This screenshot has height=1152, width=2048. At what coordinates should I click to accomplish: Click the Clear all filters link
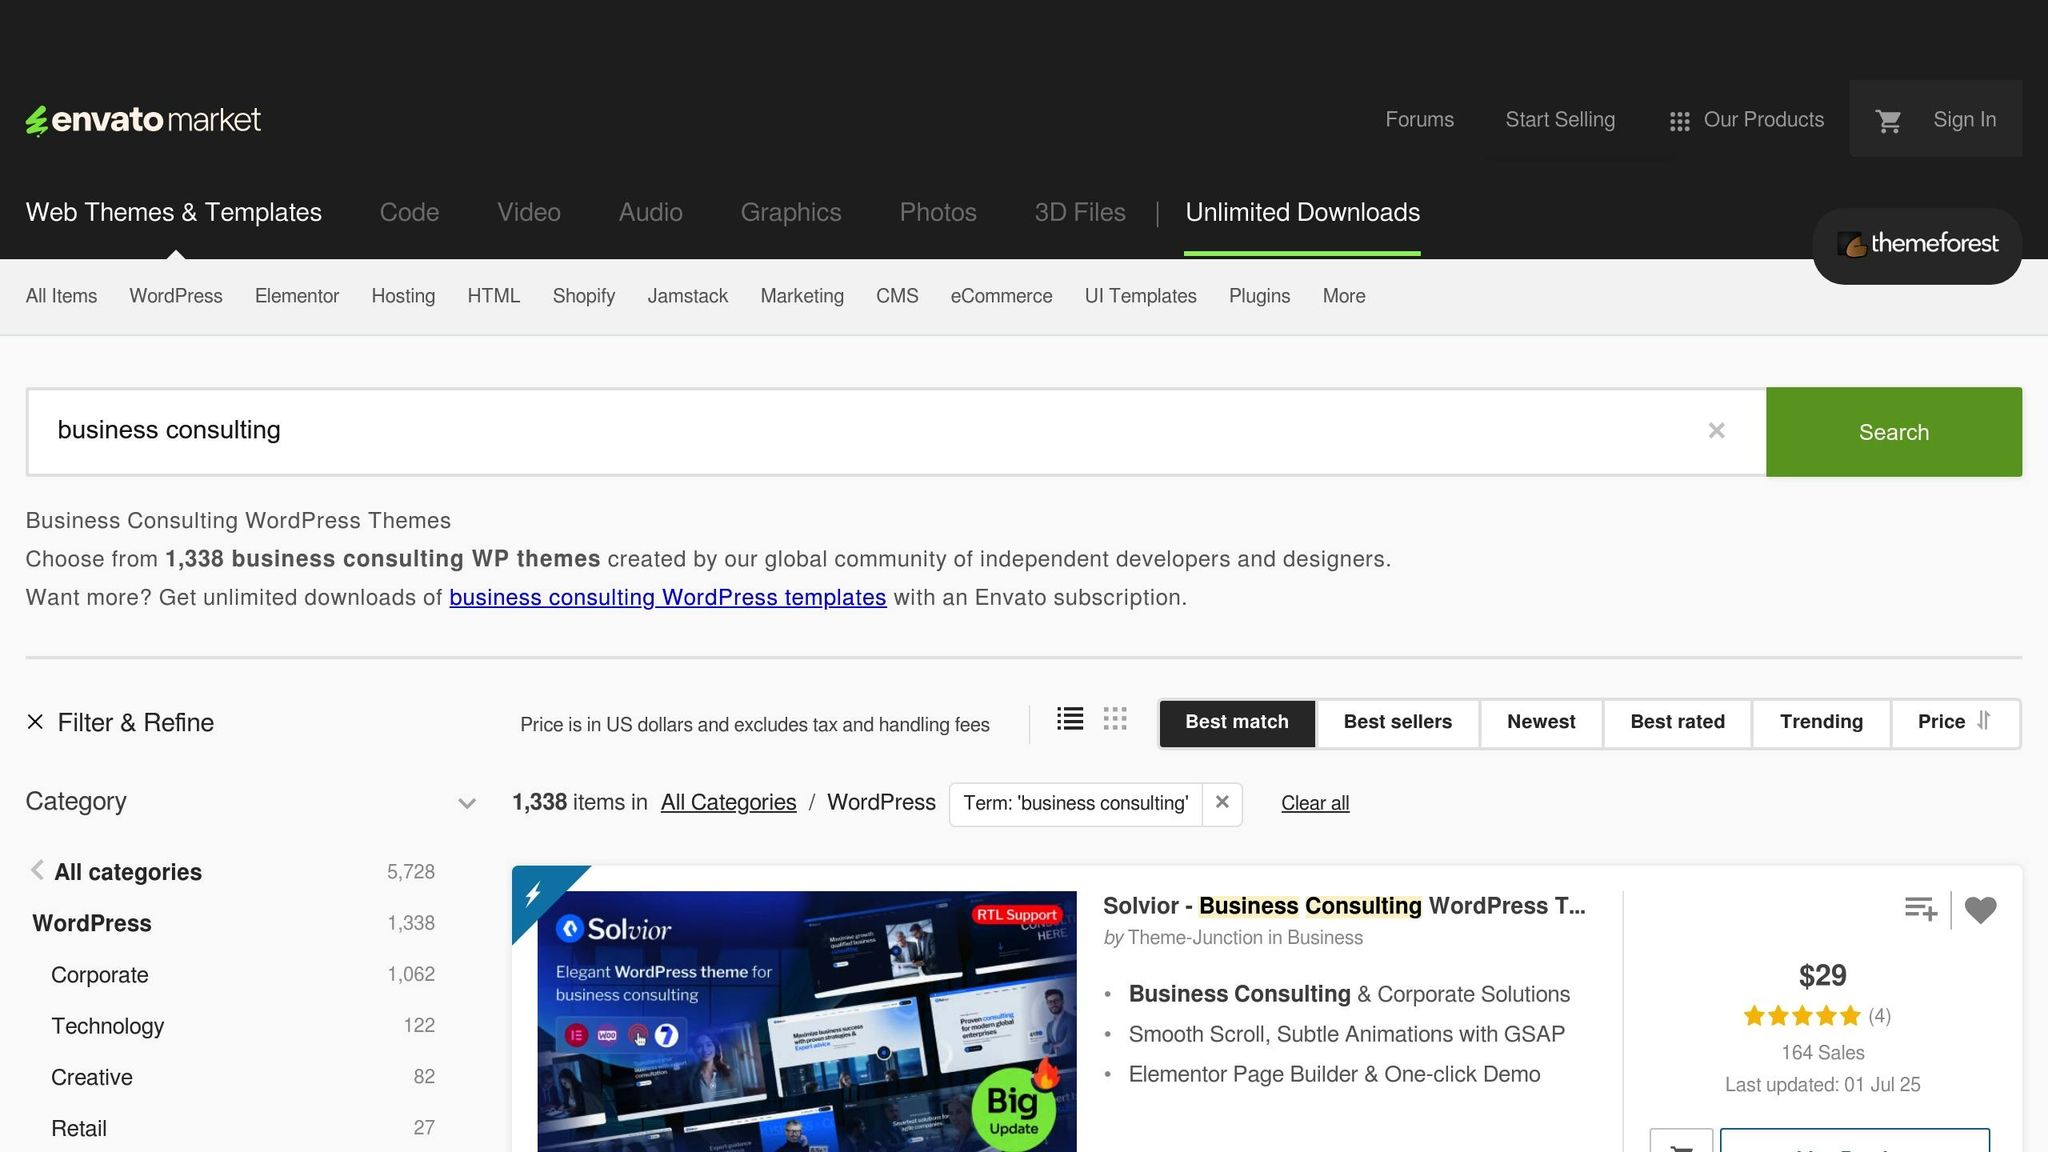pos(1315,803)
